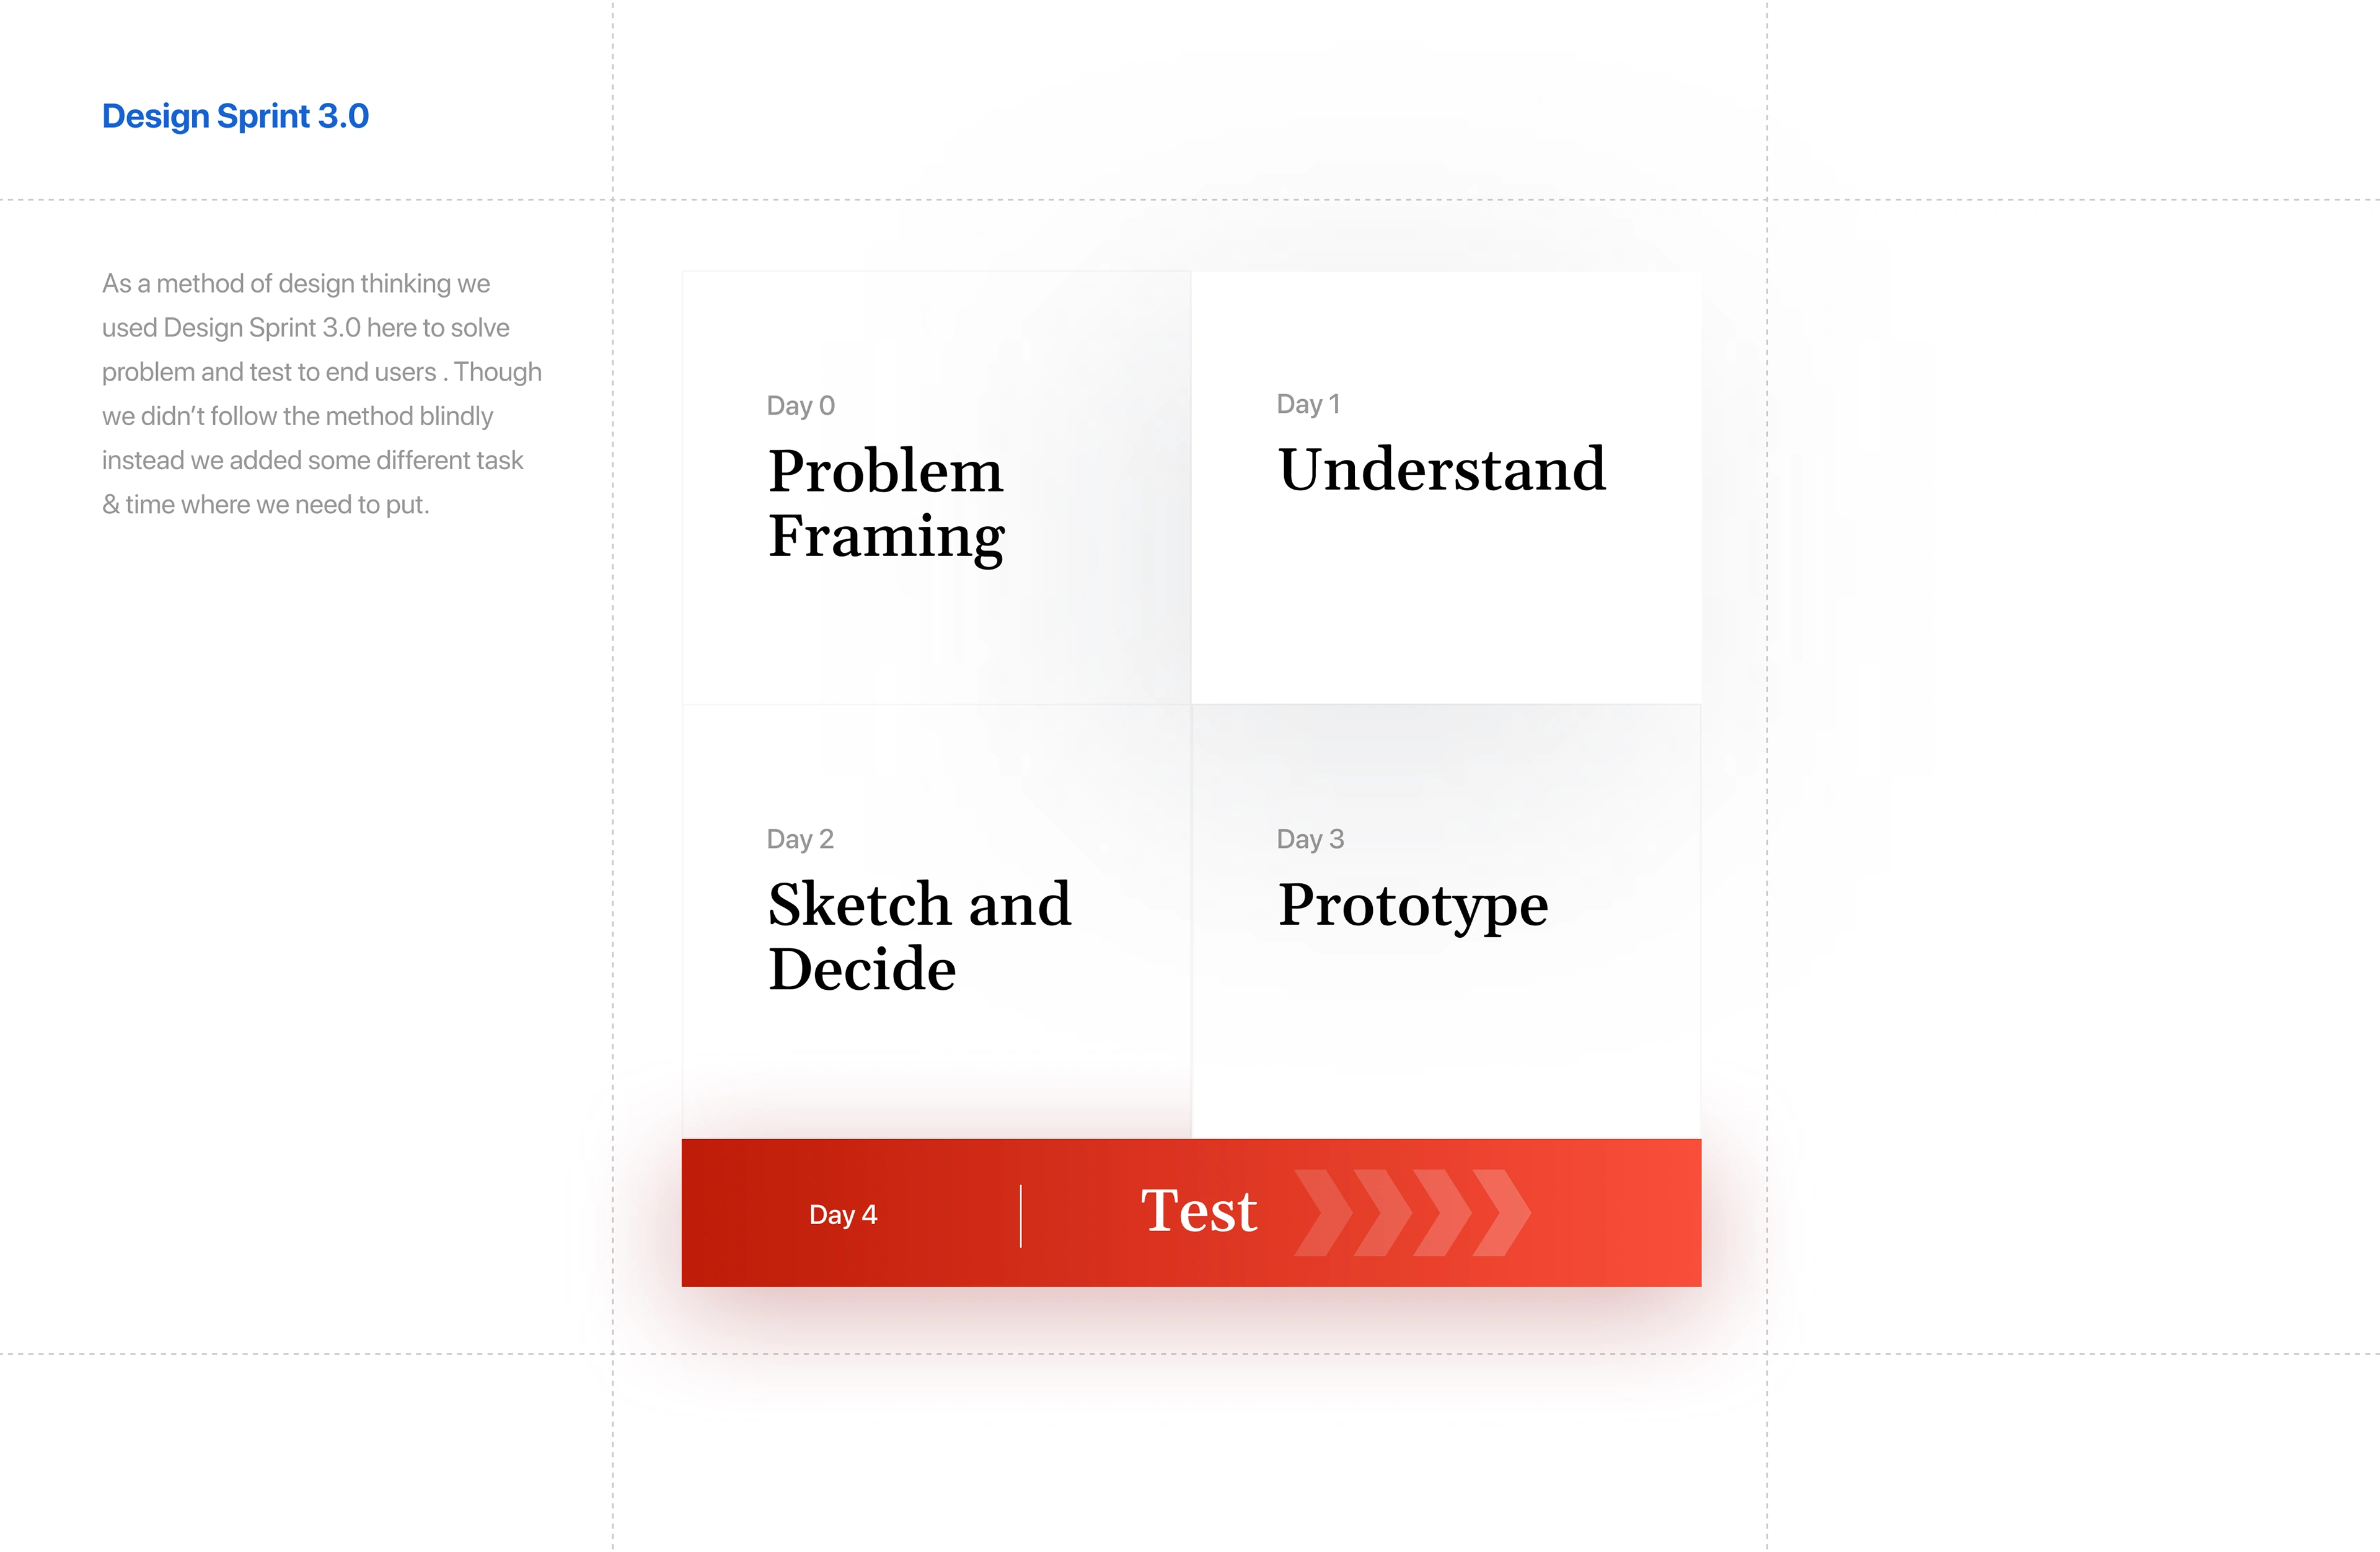Open the "Sketch and Decide" heading
The height and width of the screenshot is (1552, 2380).
(919, 936)
